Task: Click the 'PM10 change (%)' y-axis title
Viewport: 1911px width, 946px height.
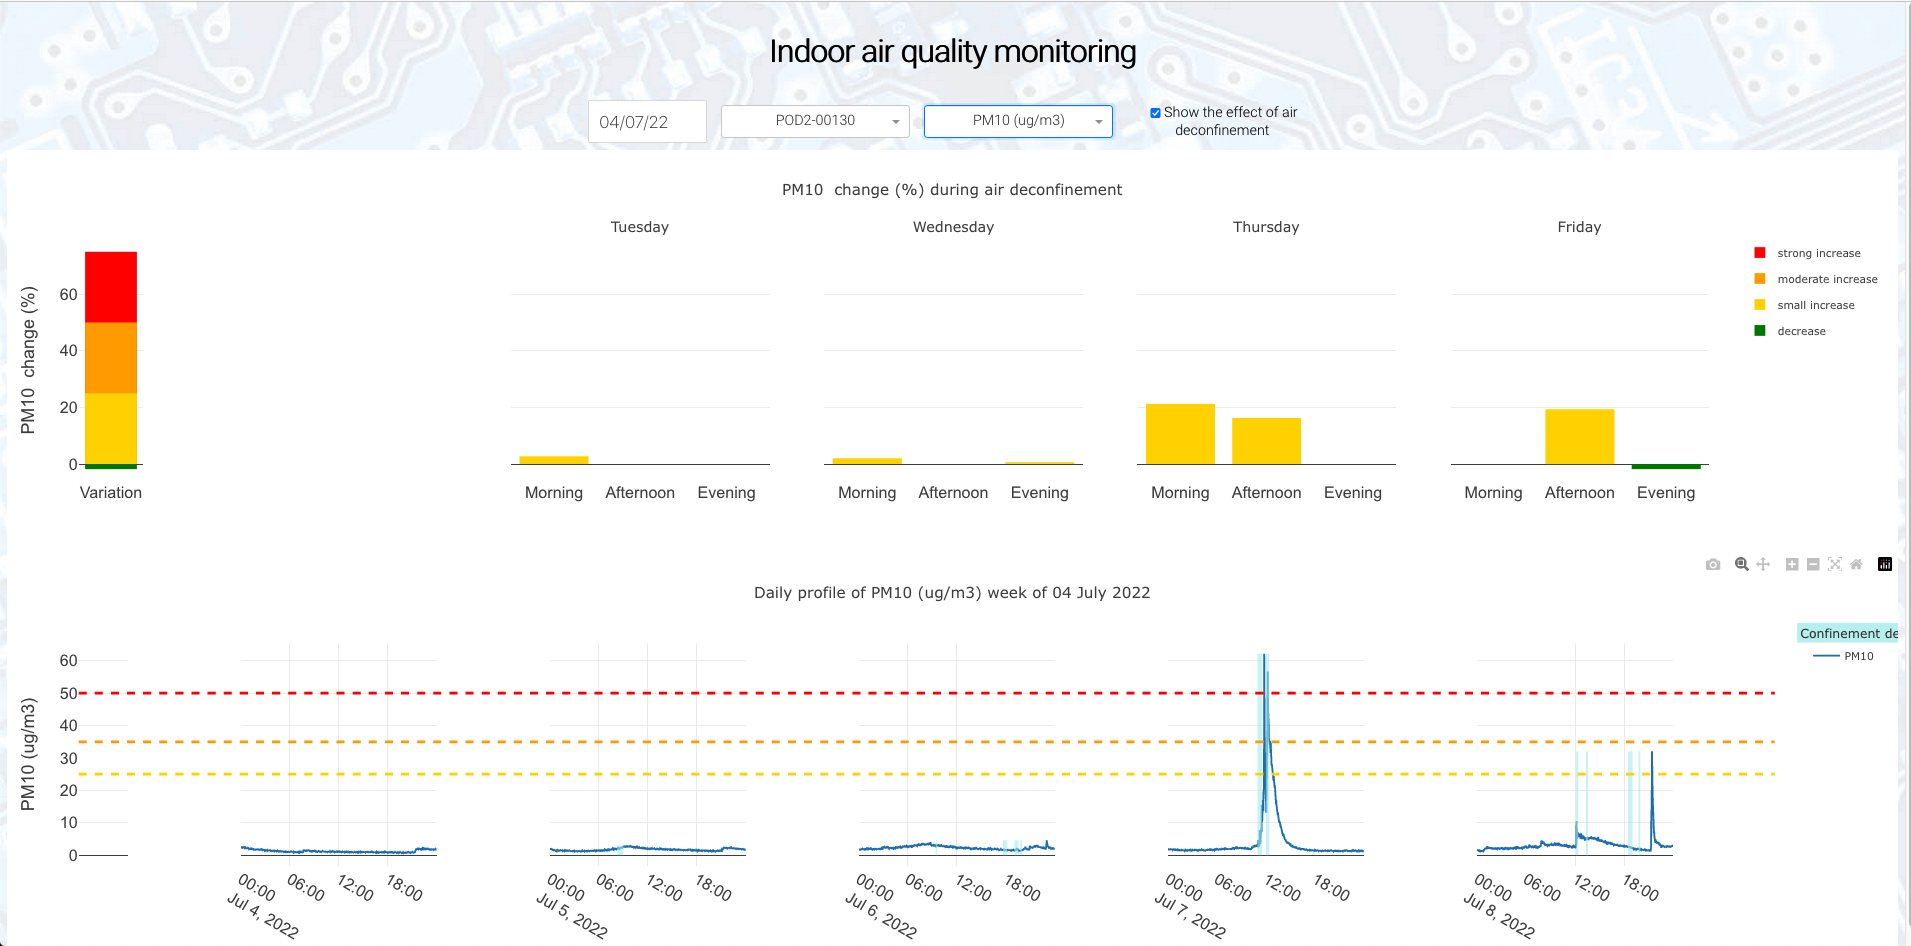Action: pyautogui.click(x=28, y=360)
